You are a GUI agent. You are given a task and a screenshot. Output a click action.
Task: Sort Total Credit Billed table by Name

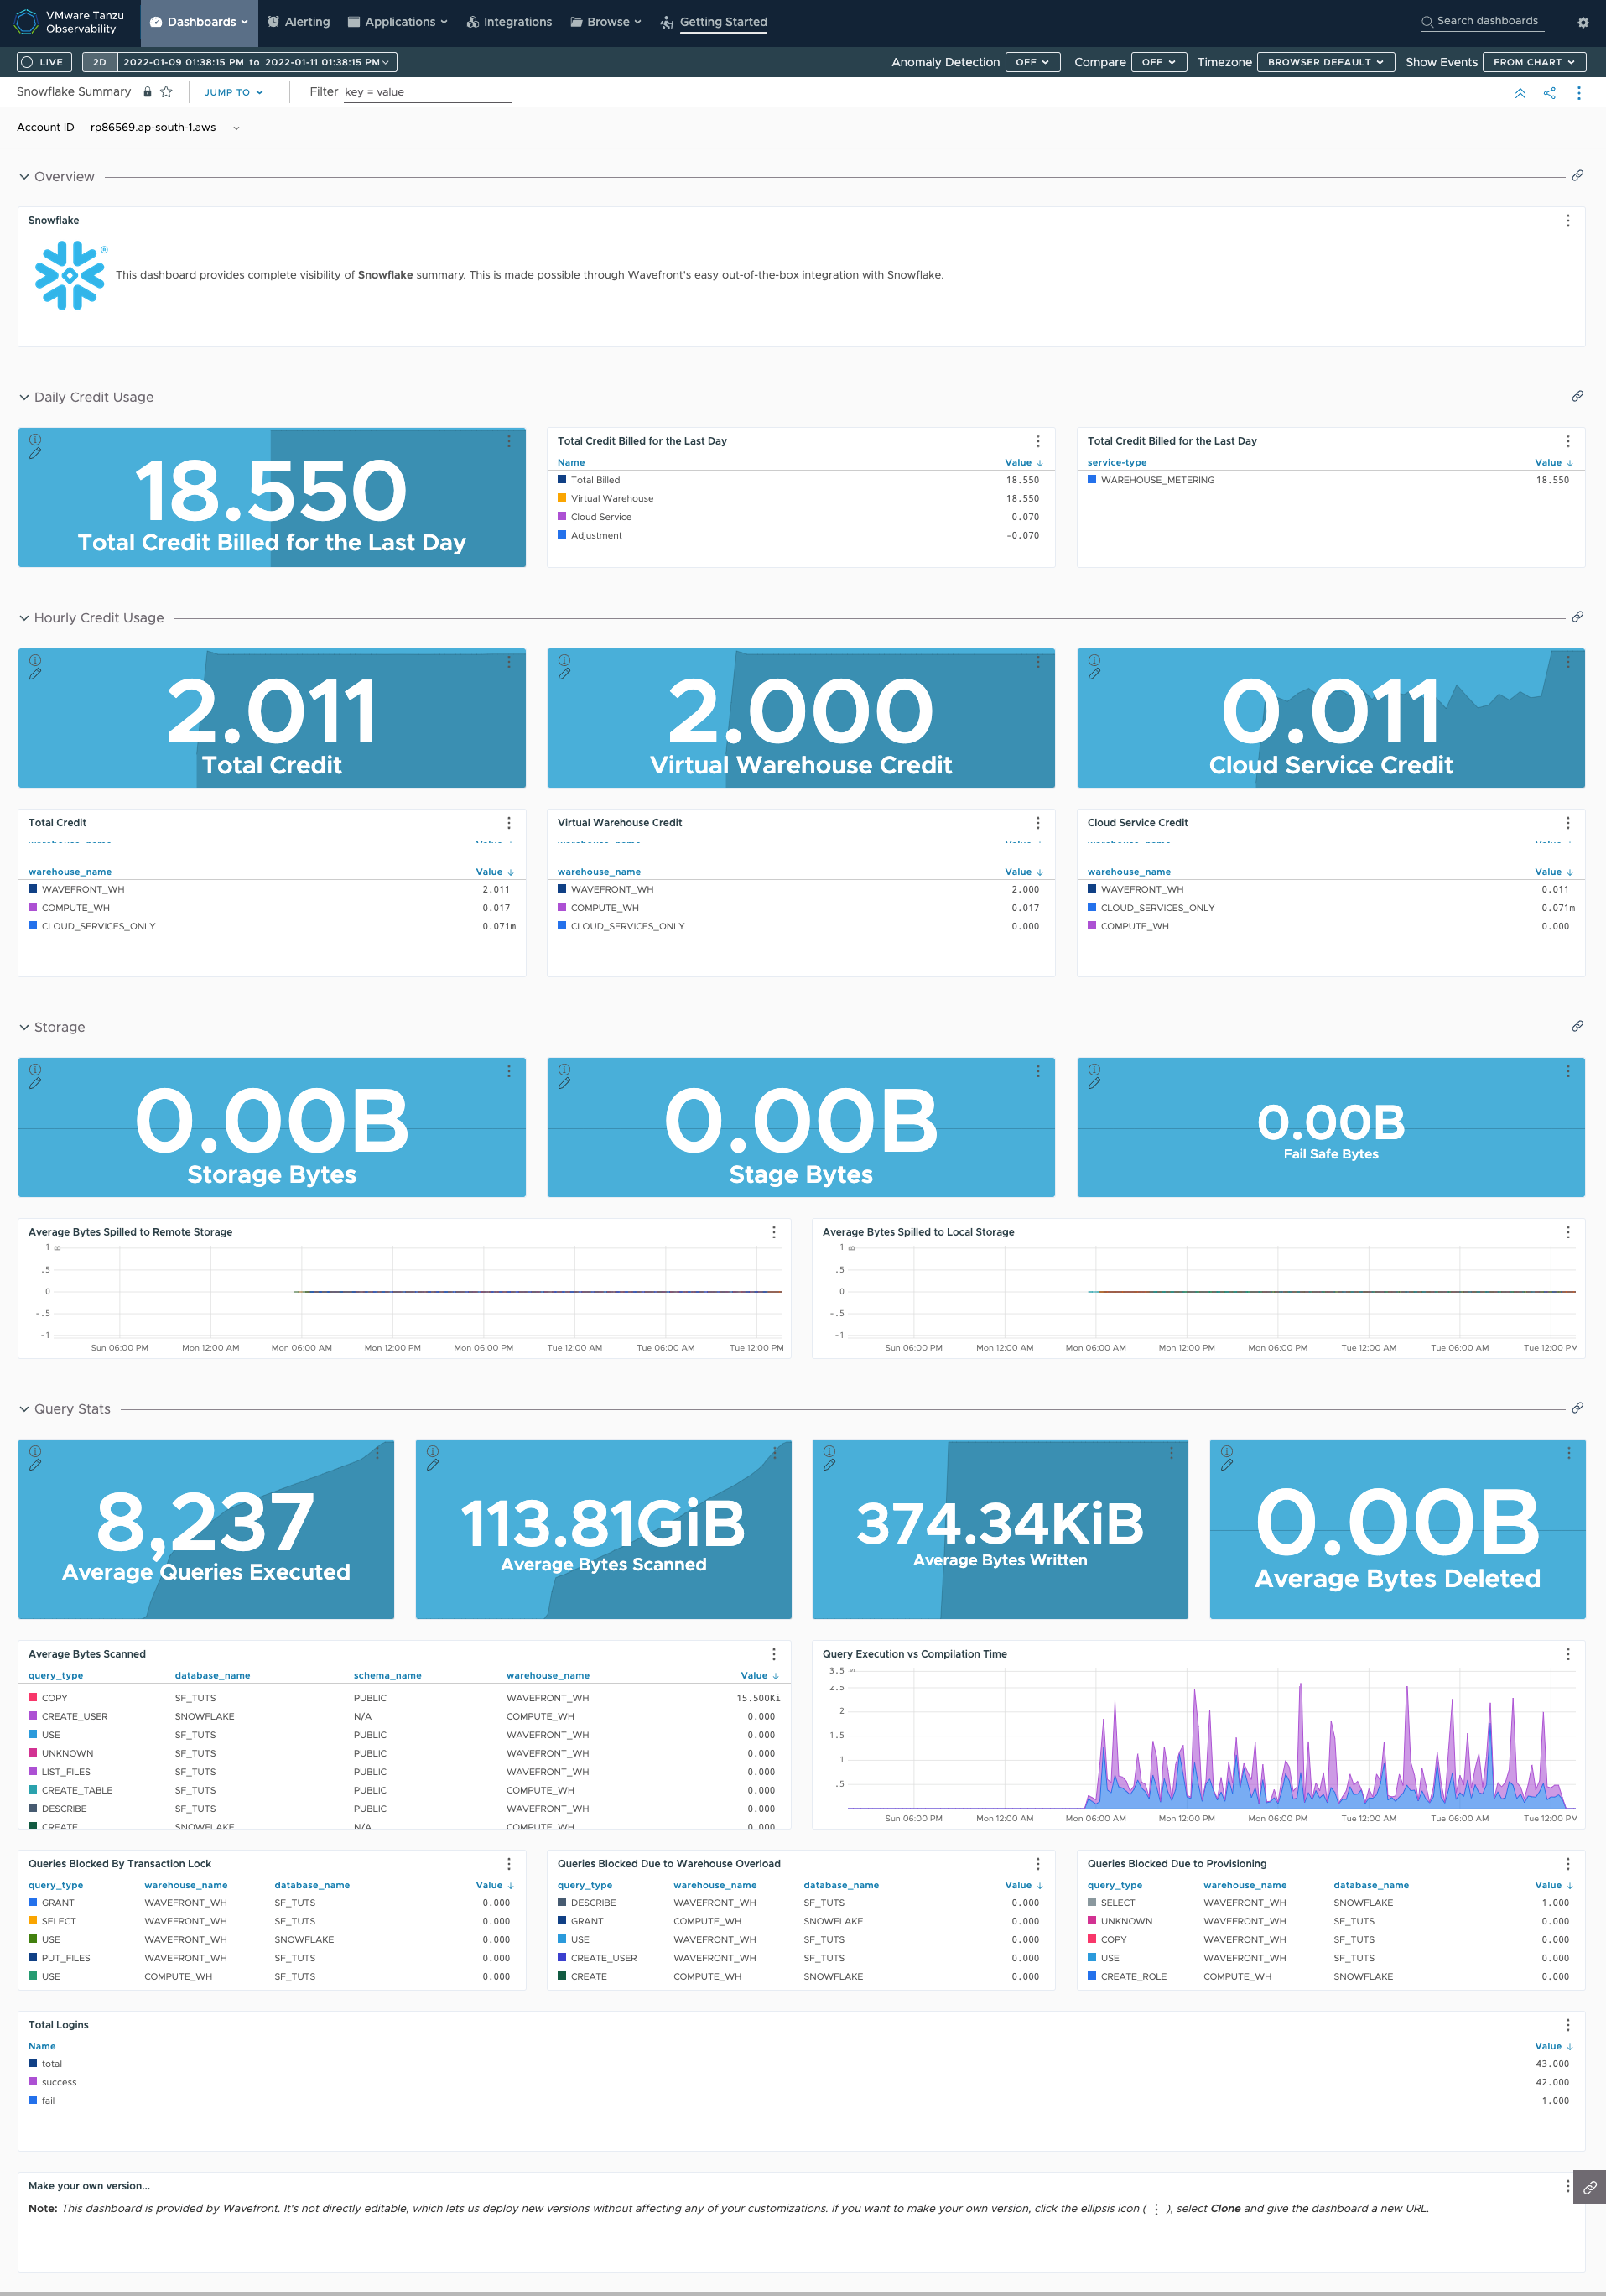(x=571, y=463)
